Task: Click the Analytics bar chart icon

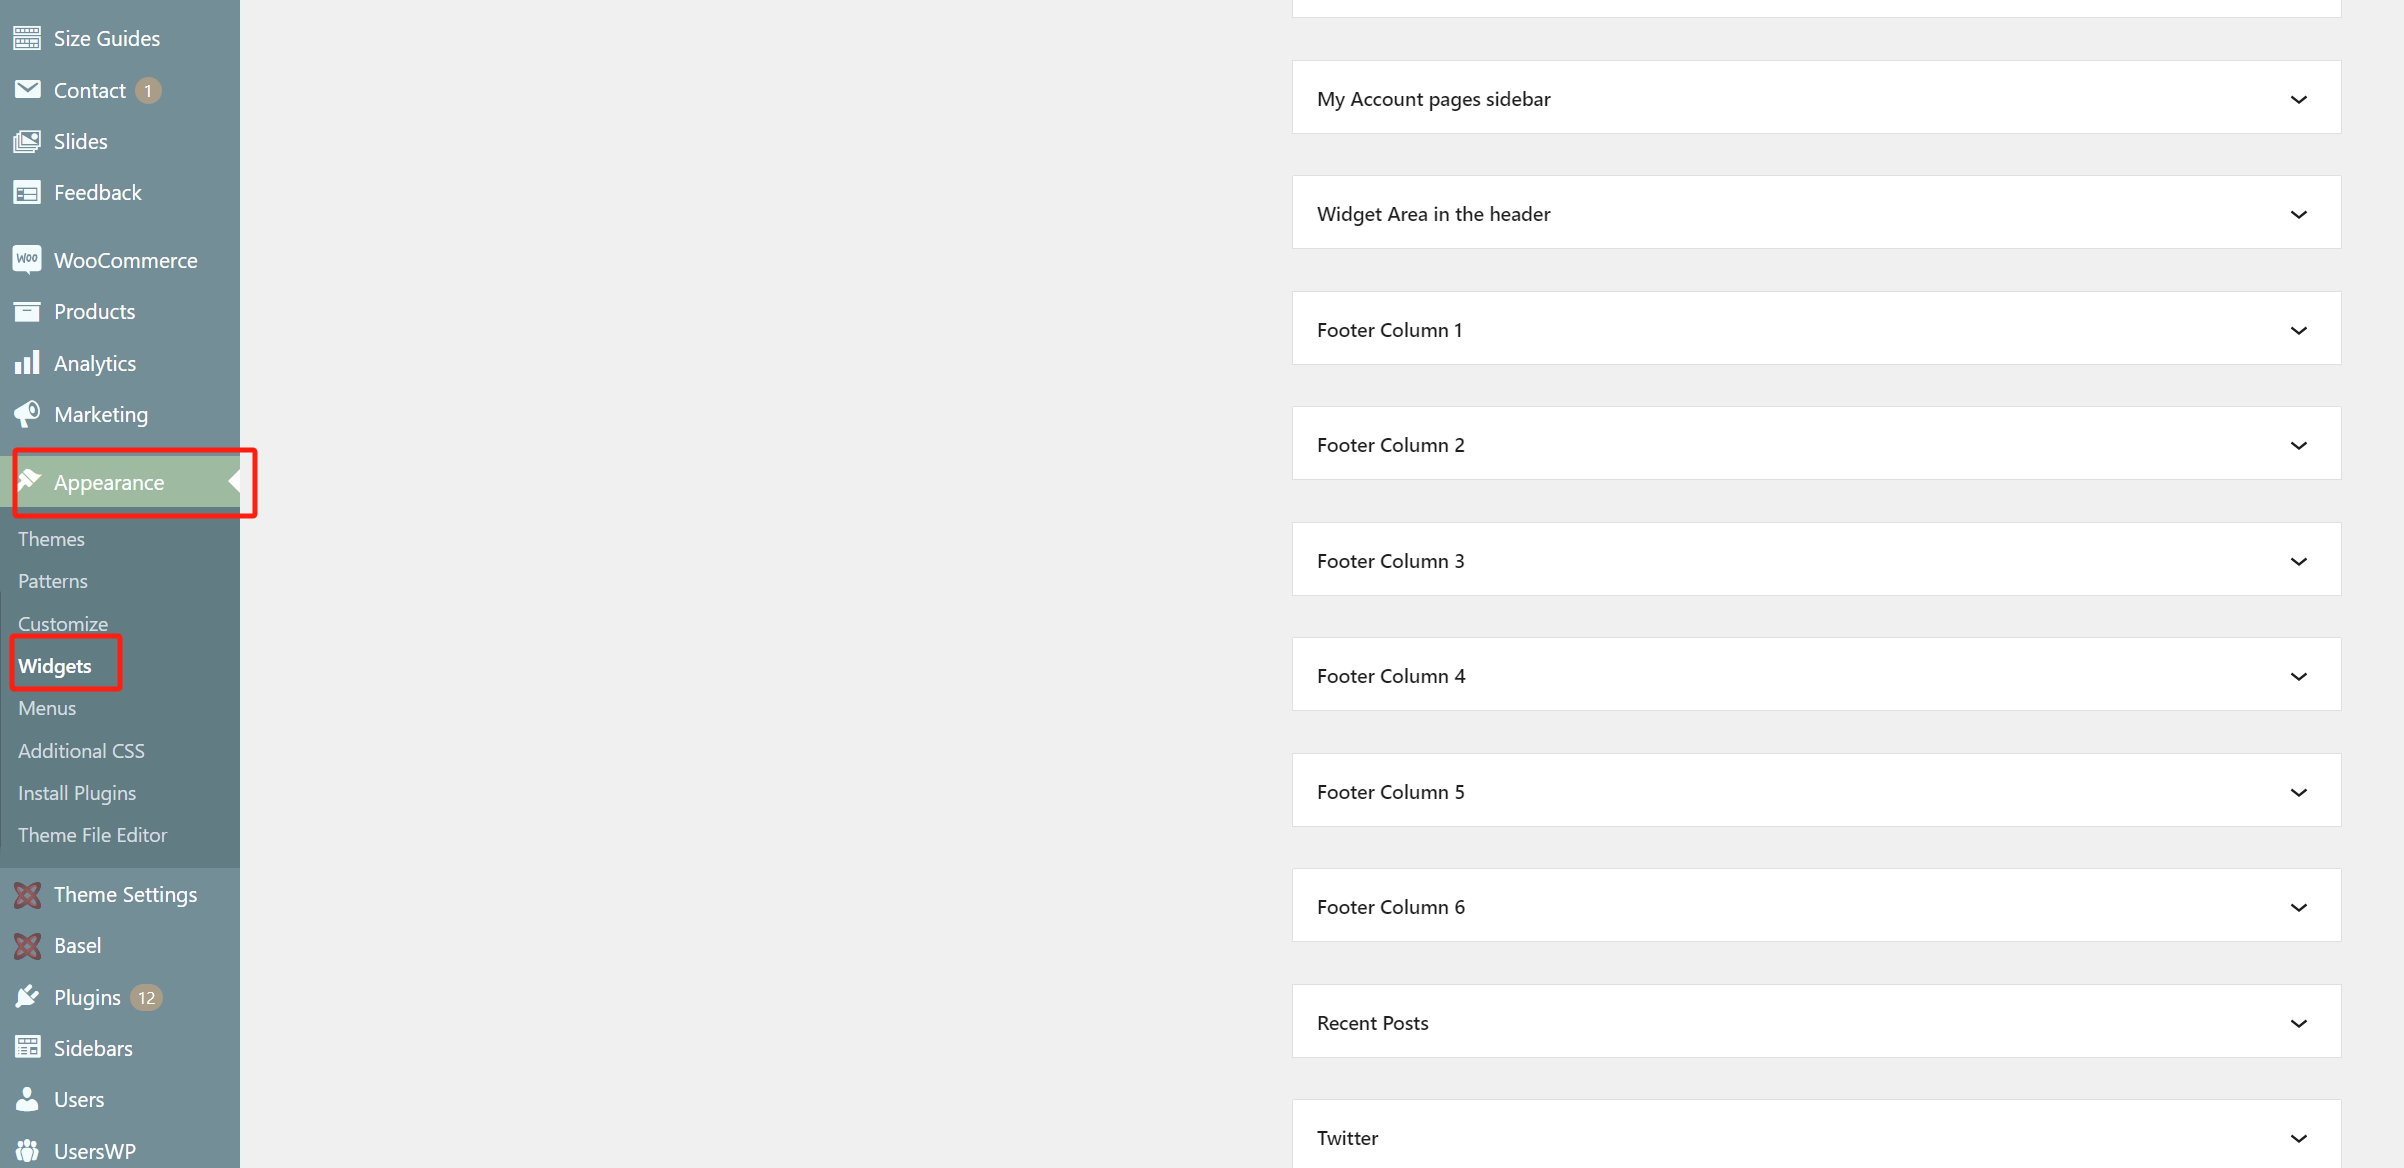Action: click(x=27, y=363)
